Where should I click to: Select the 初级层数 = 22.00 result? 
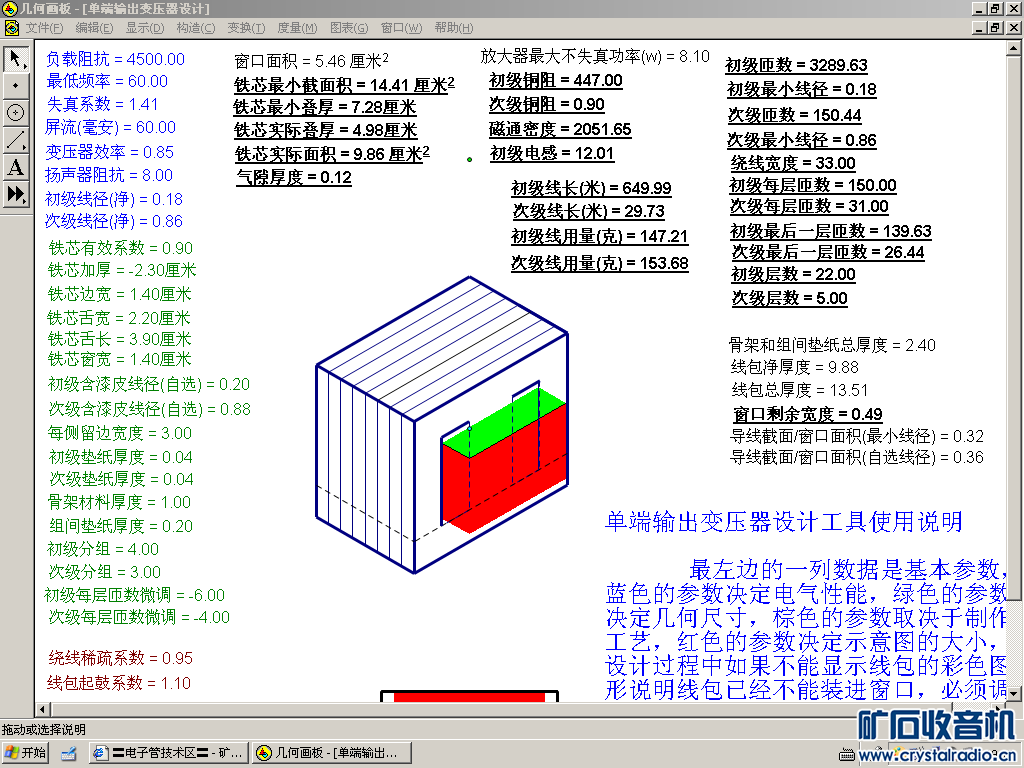pos(793,274)
